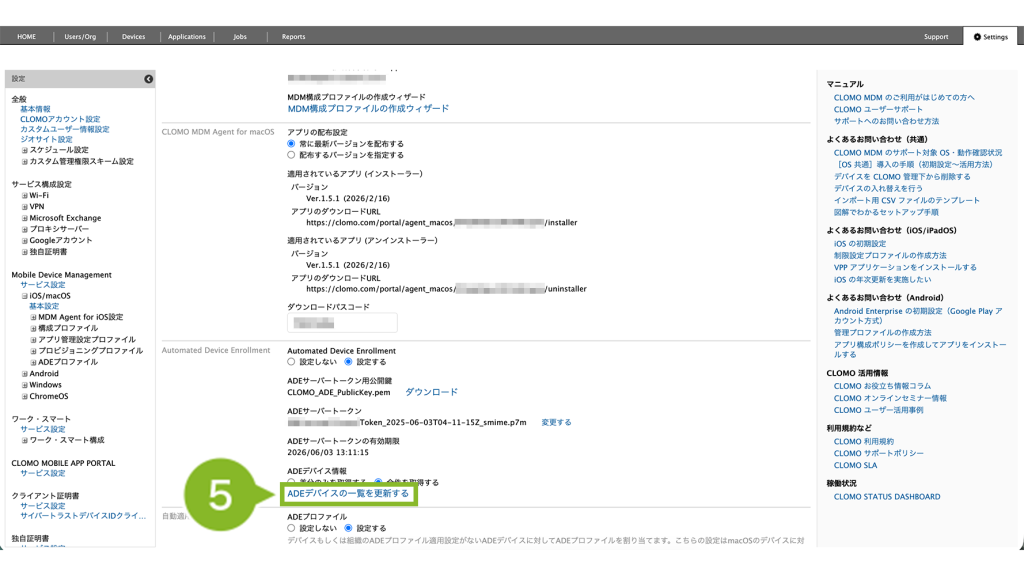Image resolution: width=1024 pixels, height=576 pixels.
Task: Expand the Wi-Fi tree node
Action: coord(24,196)
